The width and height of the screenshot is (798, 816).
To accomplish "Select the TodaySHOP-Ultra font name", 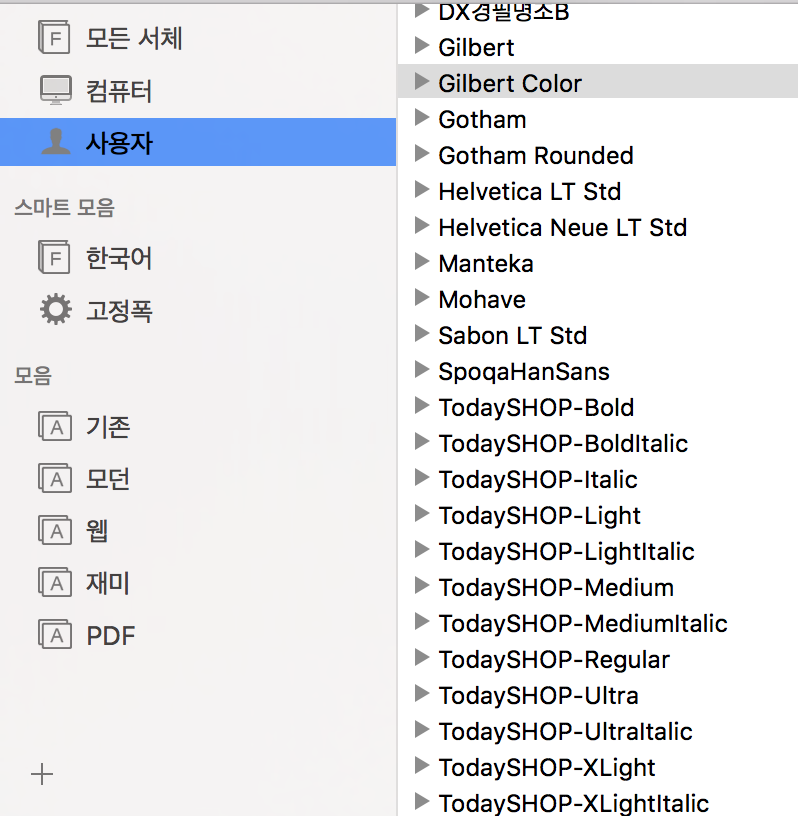I will 539,696.
